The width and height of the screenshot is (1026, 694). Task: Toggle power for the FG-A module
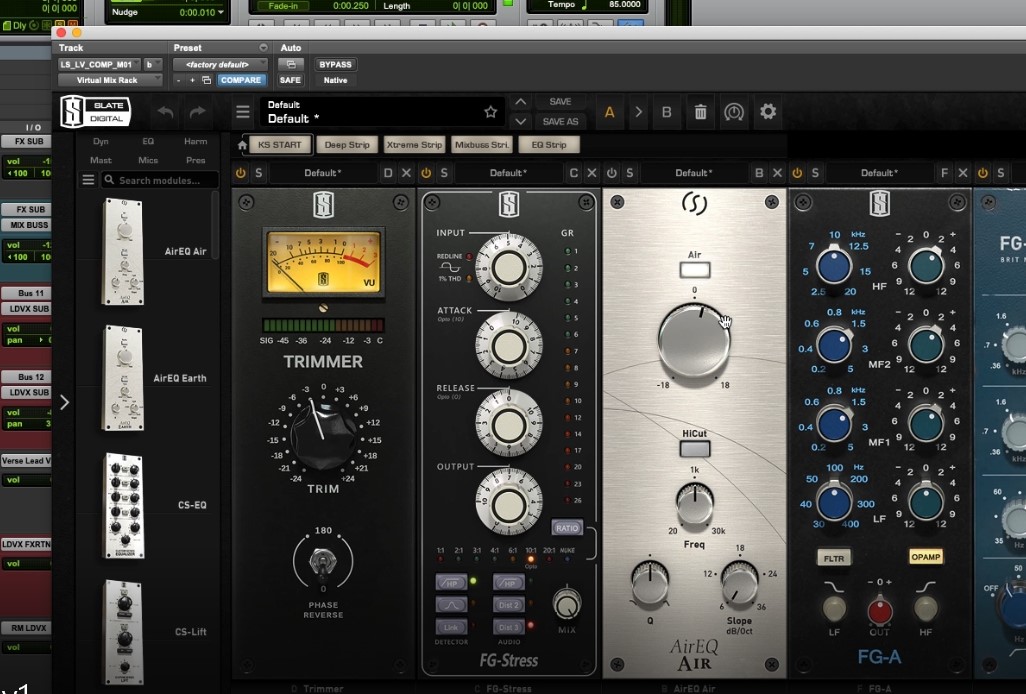(797, 173)
